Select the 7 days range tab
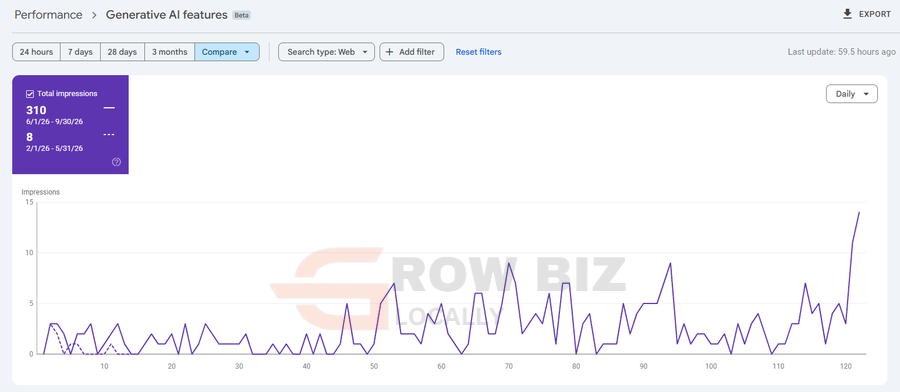The height and width of the screenshot is (392, 900). click(x=80, y=52)
